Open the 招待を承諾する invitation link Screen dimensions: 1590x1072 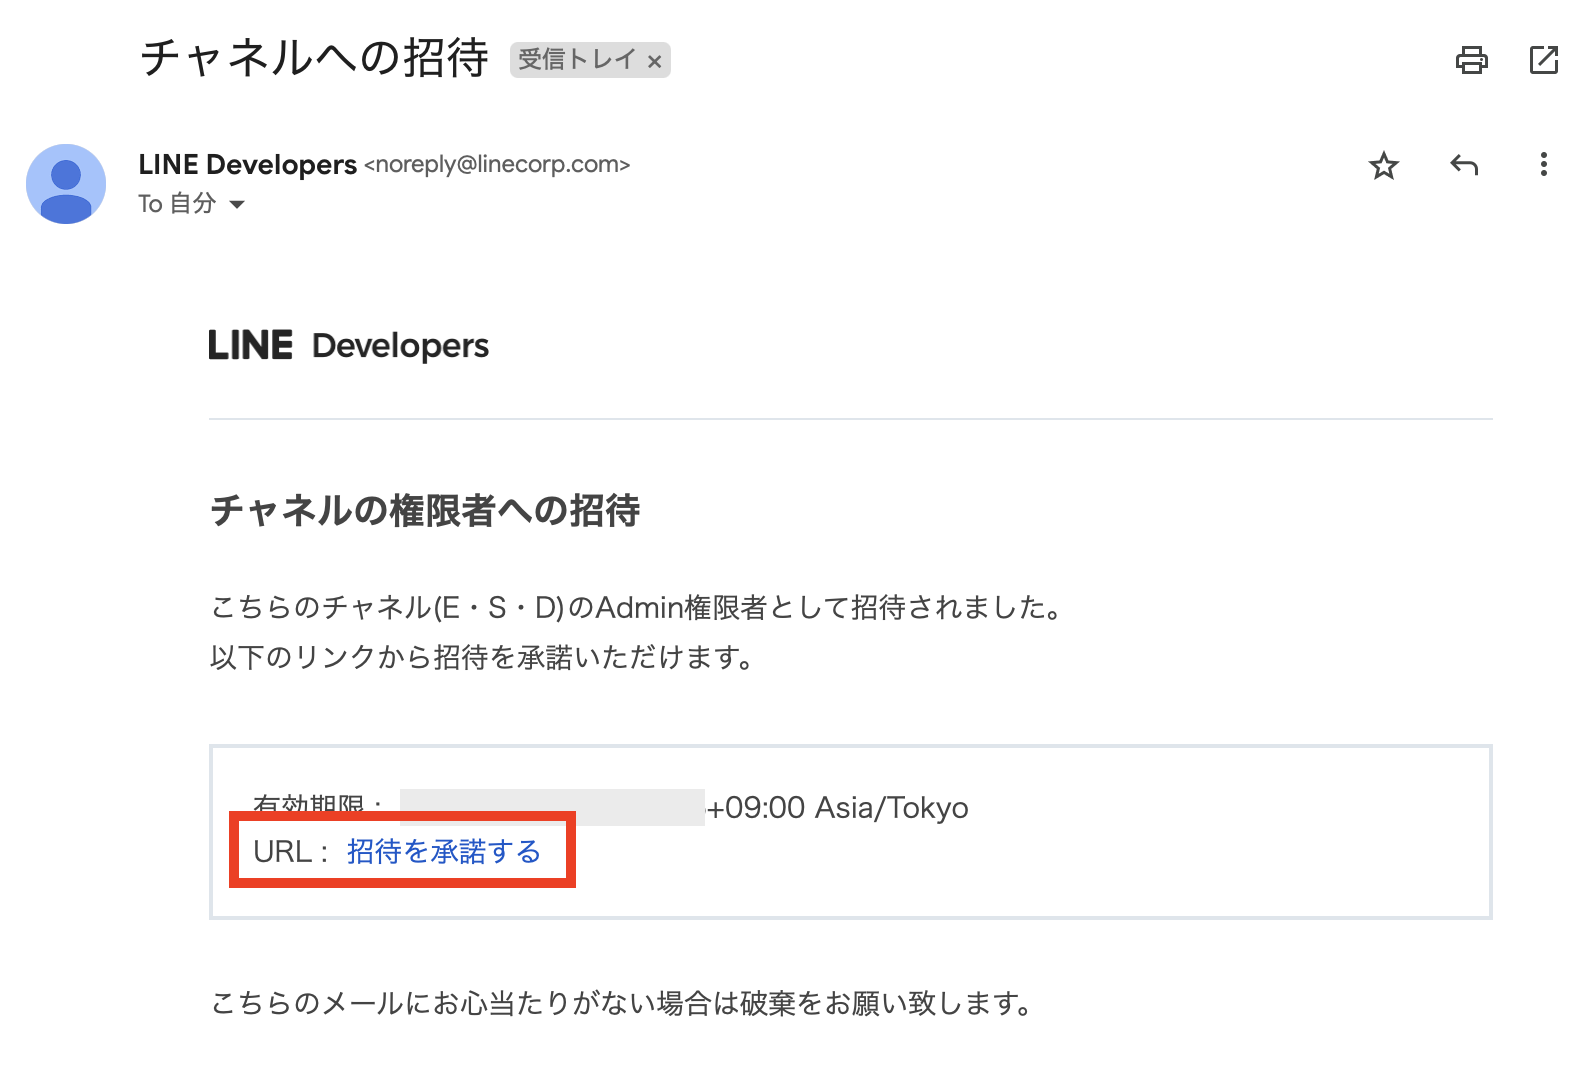point(444,851)
